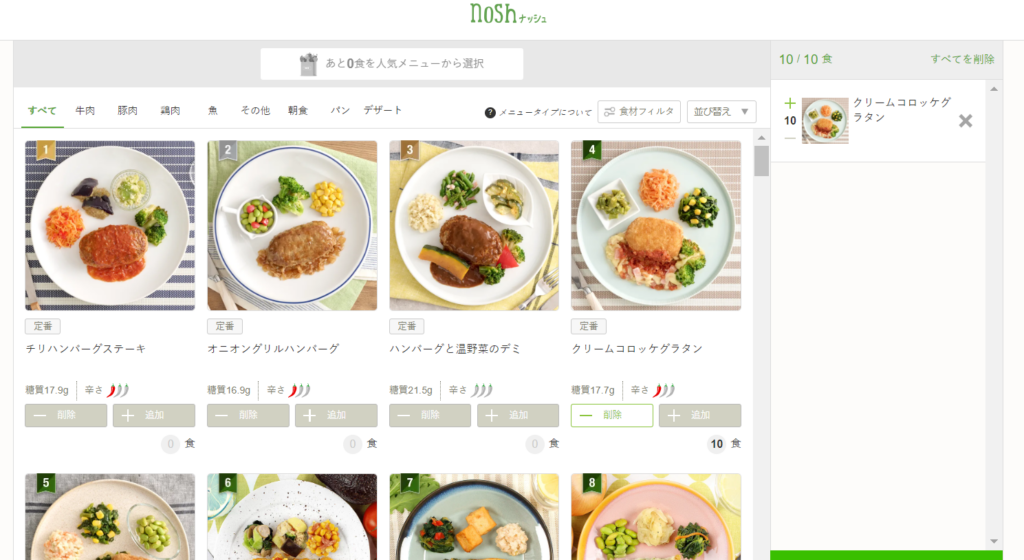Click the number 1 rank badge on chili hamburger

click(x=46, y=151)
